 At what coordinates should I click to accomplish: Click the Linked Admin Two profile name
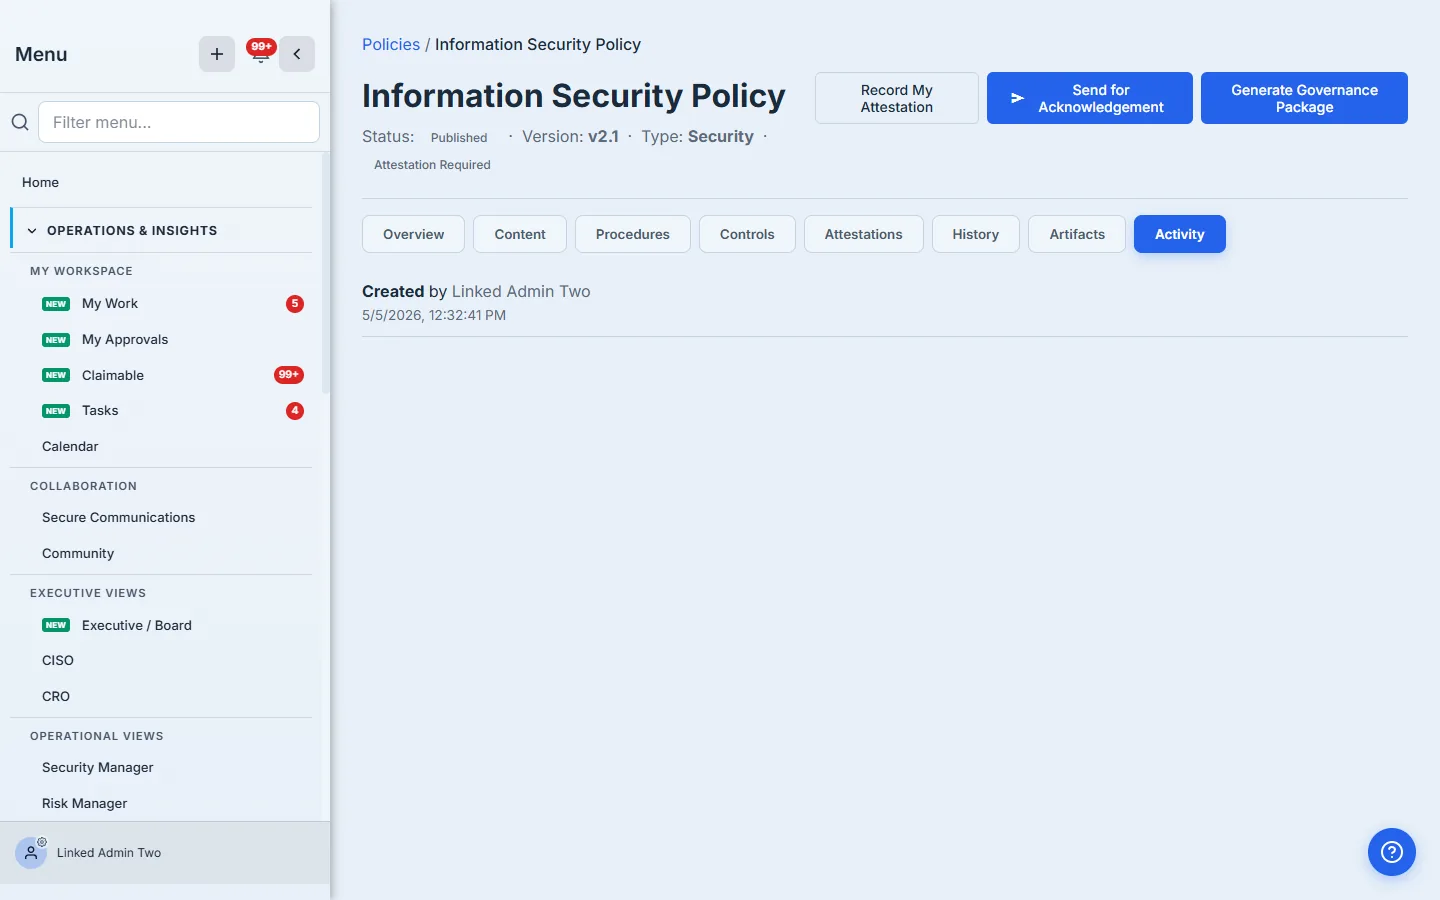(109, 853)
